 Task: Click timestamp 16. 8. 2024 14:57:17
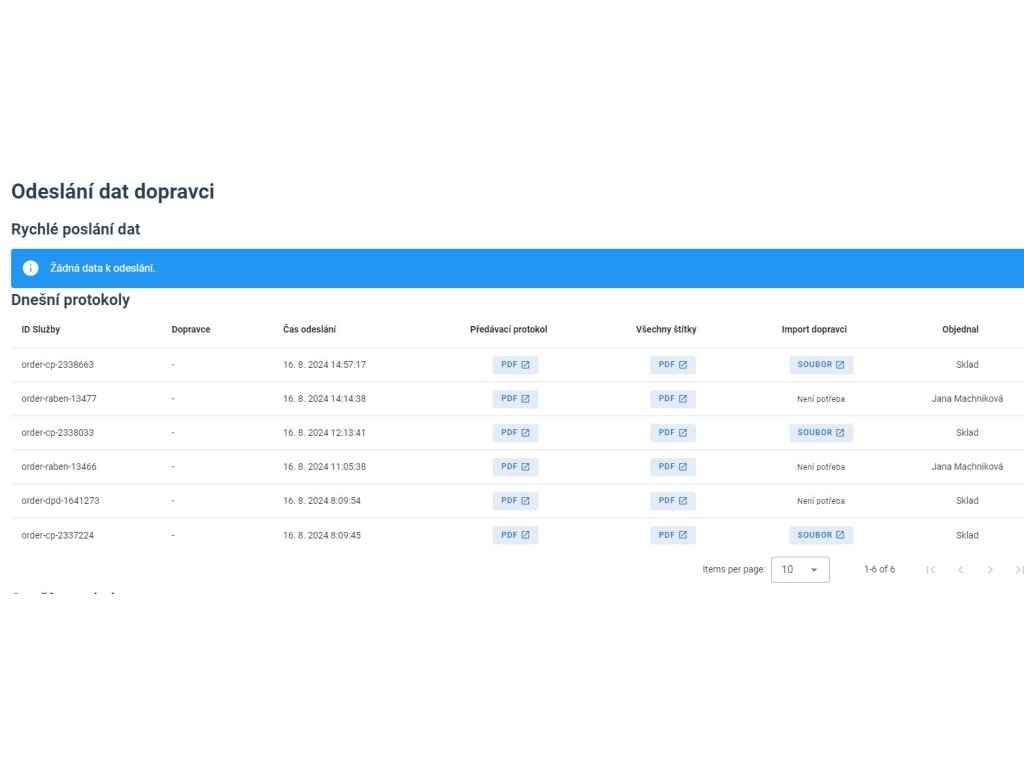point(325,364)
